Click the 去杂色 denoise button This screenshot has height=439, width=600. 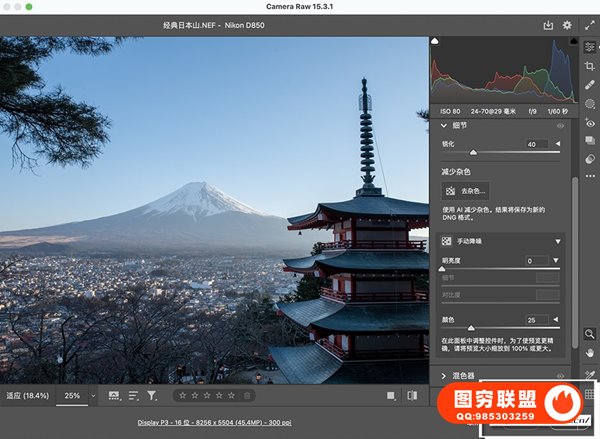click(466, 190)
